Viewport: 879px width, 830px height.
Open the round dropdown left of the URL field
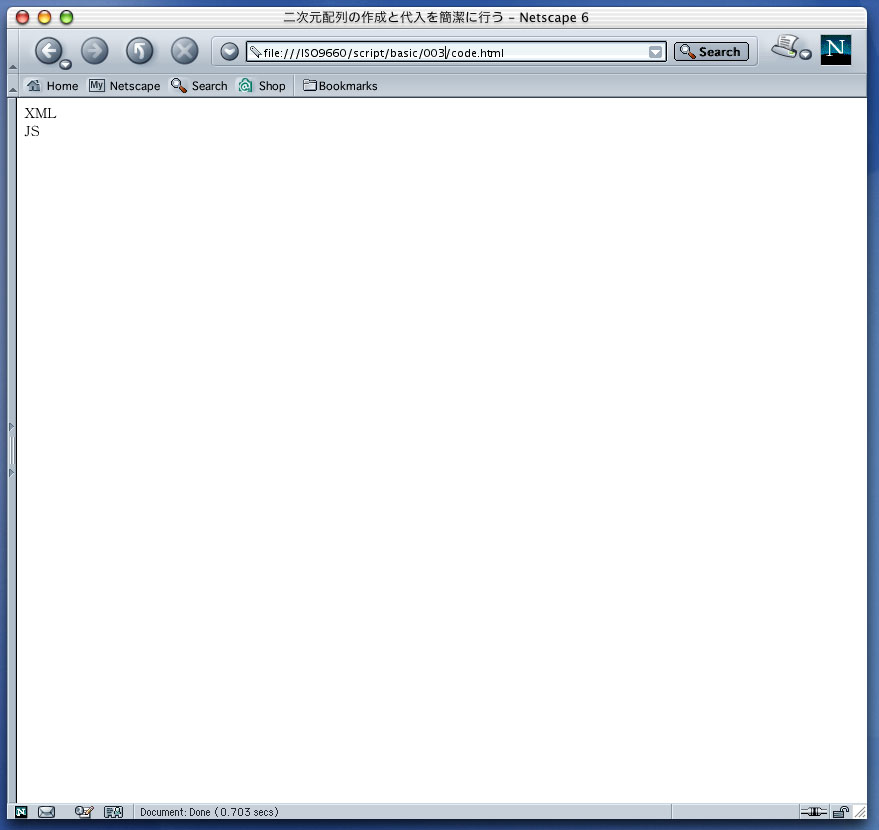click(x=229, y=52)
